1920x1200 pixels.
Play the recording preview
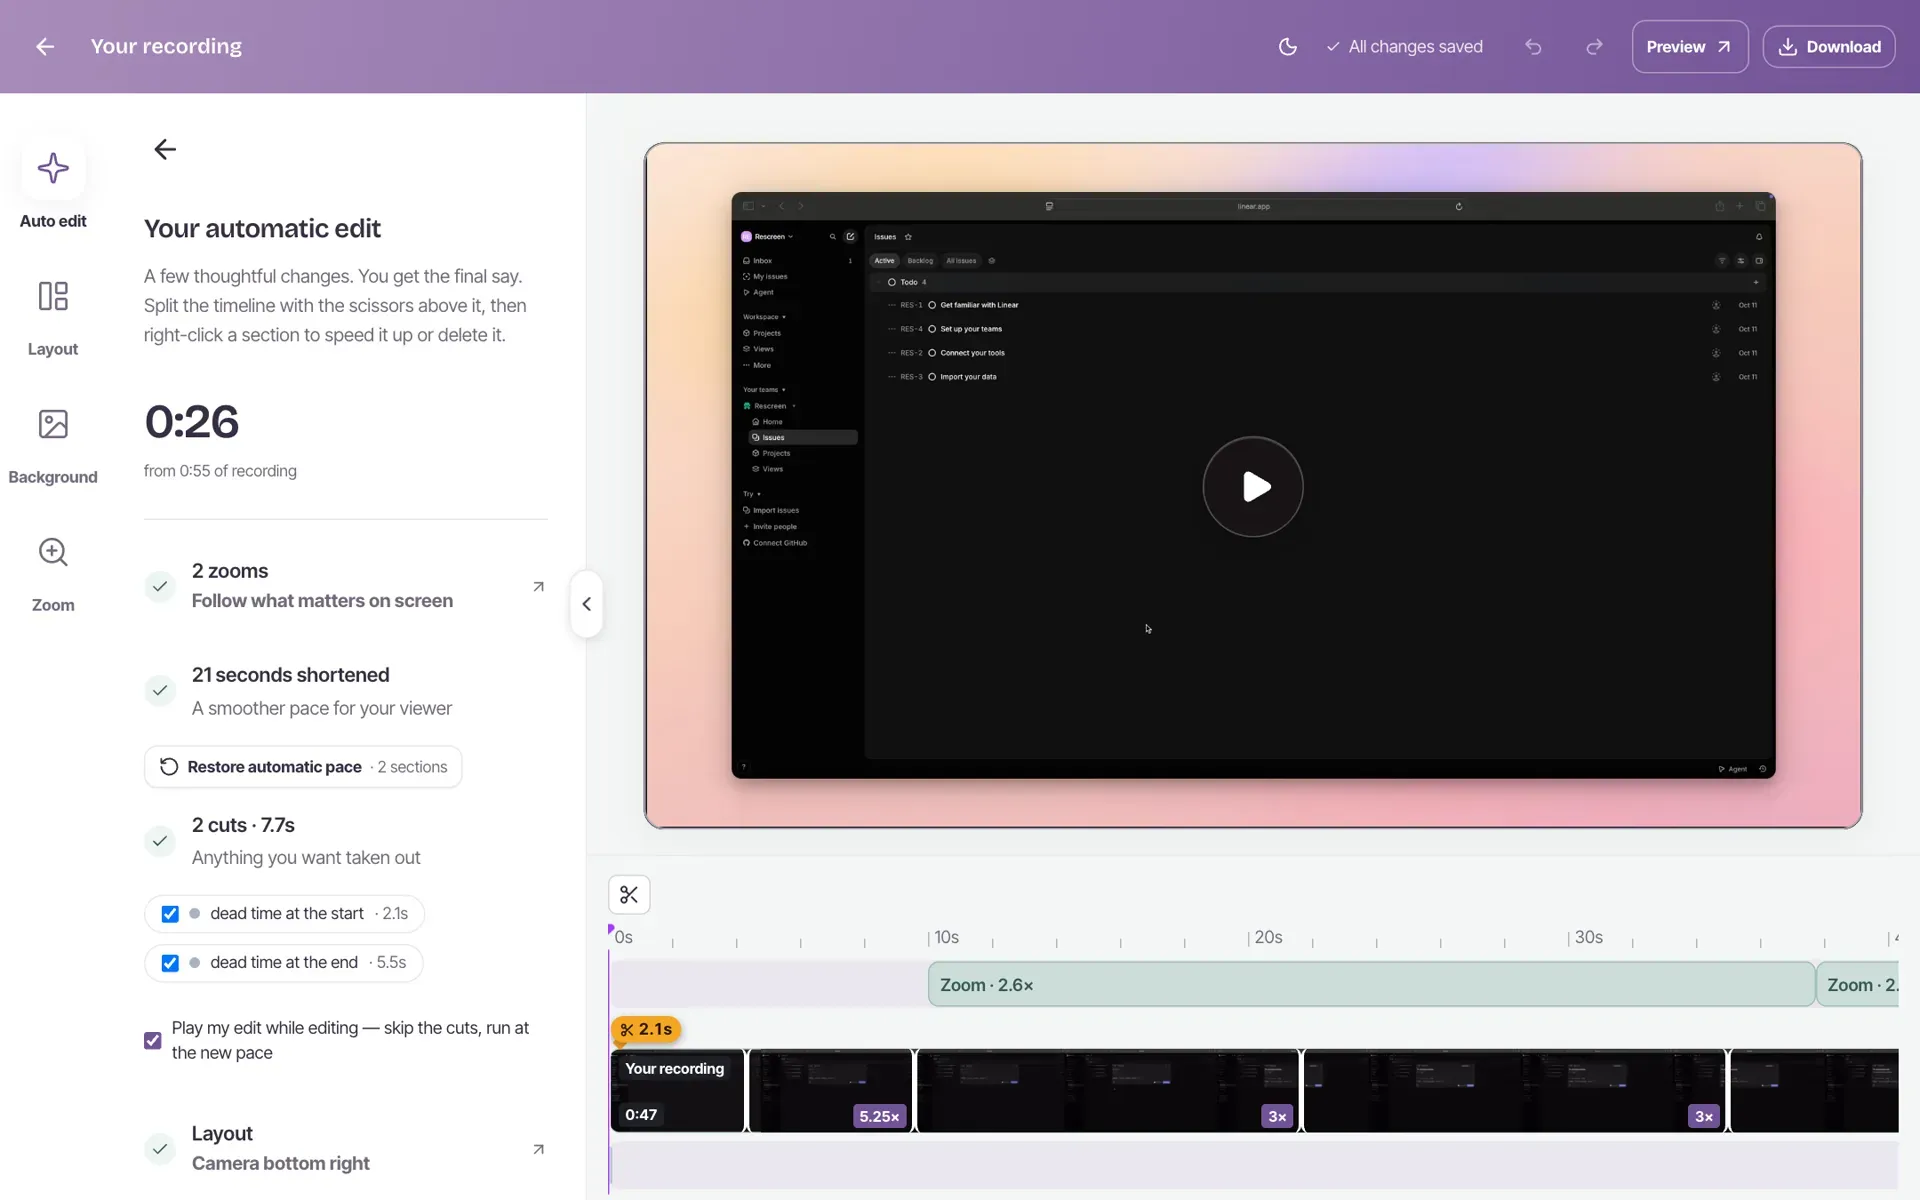point(1253,487)
